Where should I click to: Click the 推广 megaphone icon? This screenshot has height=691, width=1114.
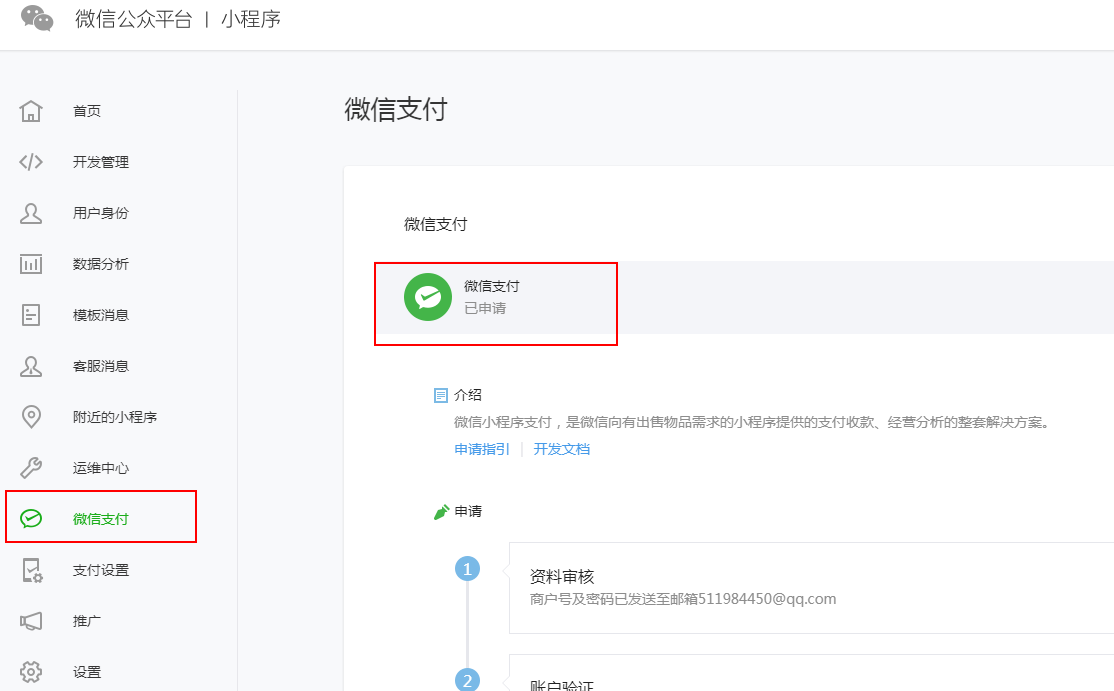[x=31, y=621]
